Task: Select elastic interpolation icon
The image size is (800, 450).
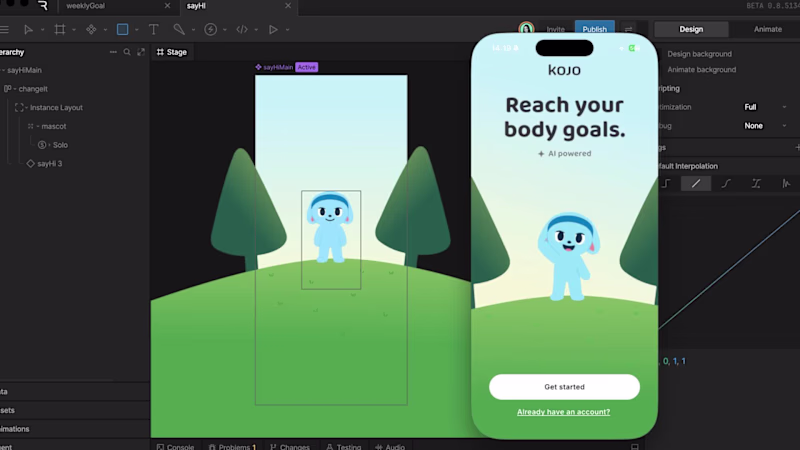Action: [786, 184]
